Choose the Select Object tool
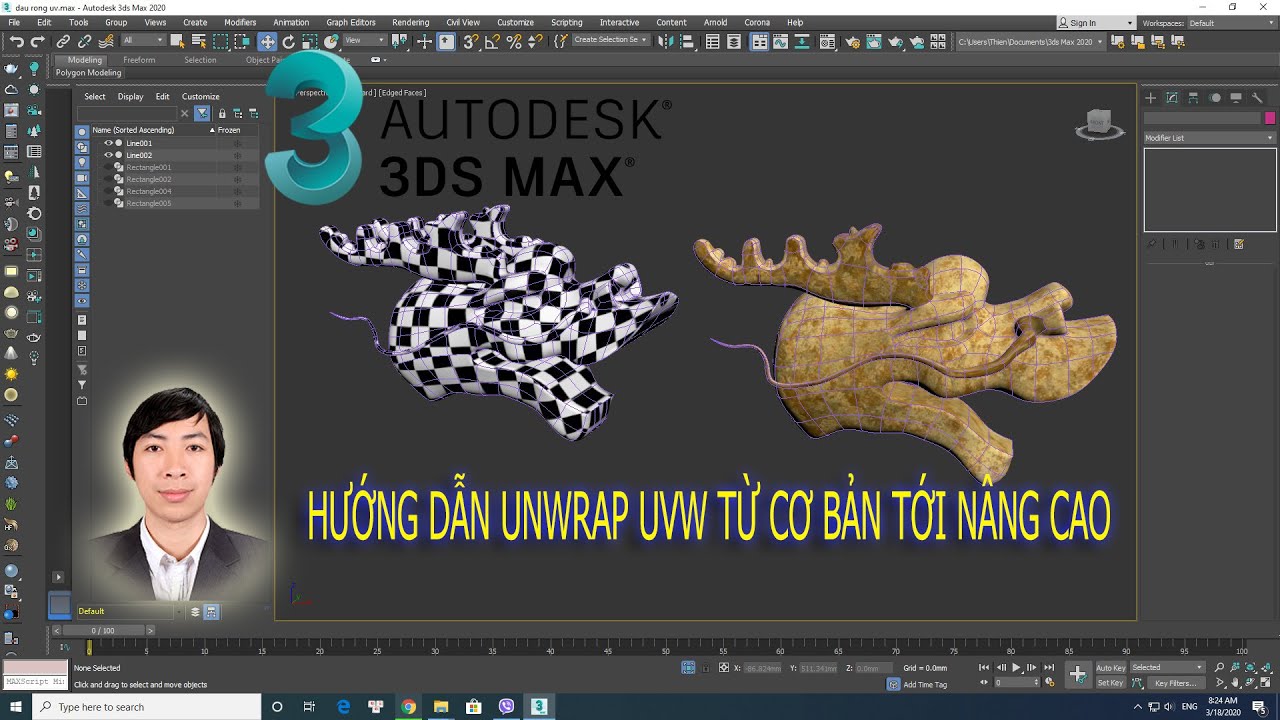The image size is (1280, 720). pos(177,41)
